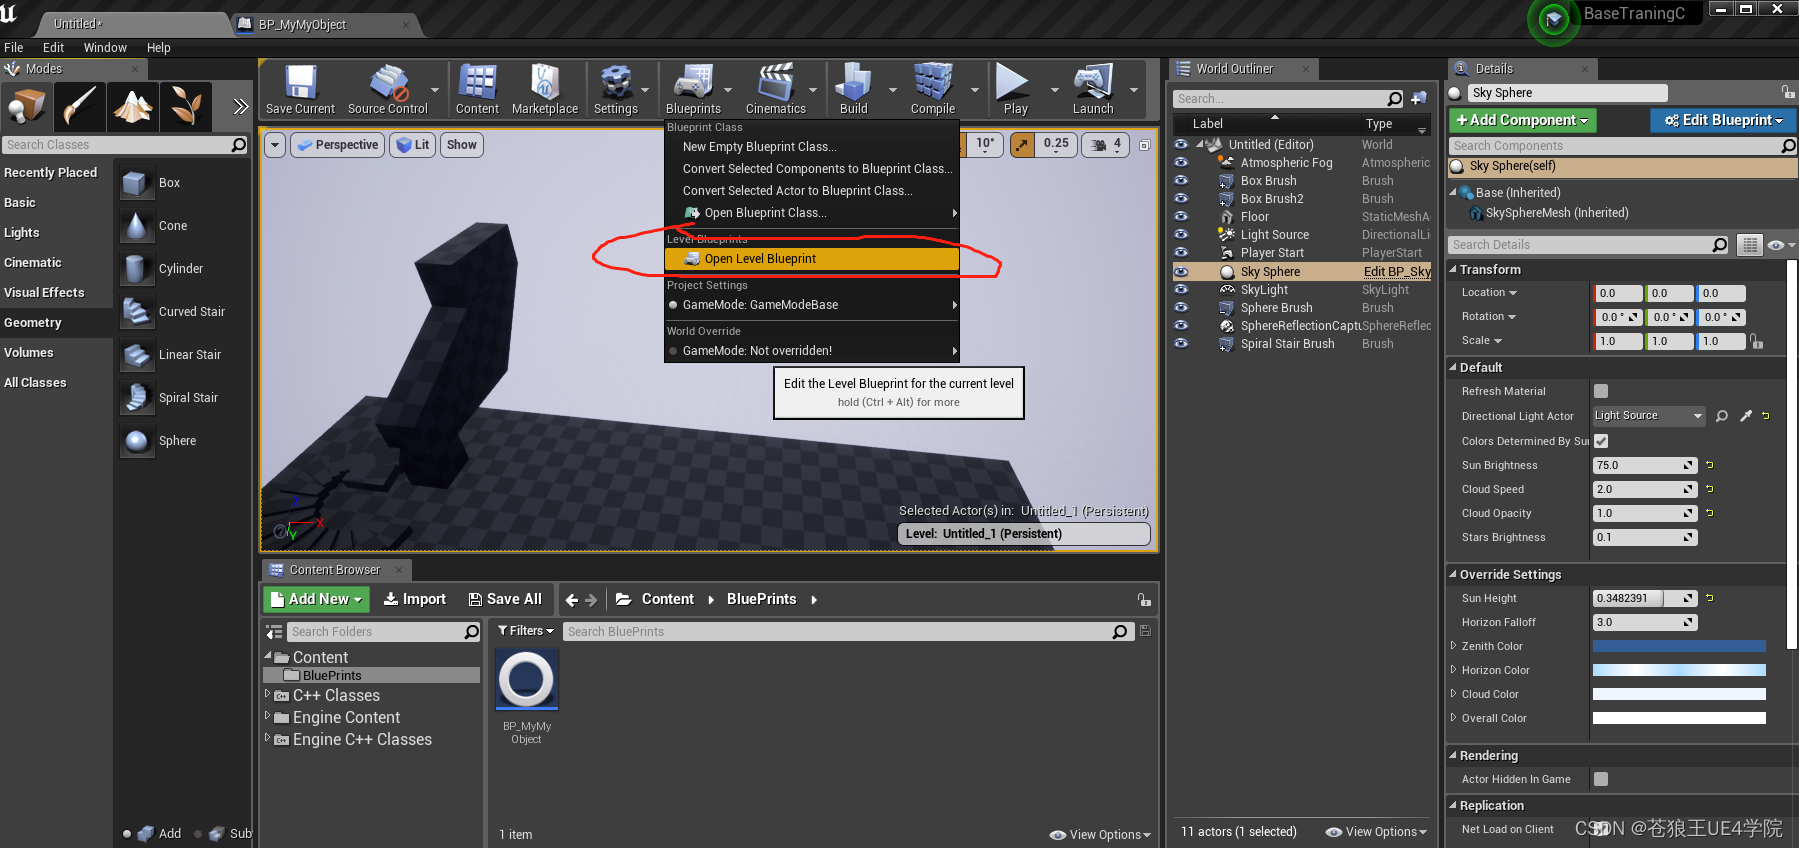The width and height of the screenshot is (1799, 848).
Task: Click the Add New button
Action: (316, 599)
